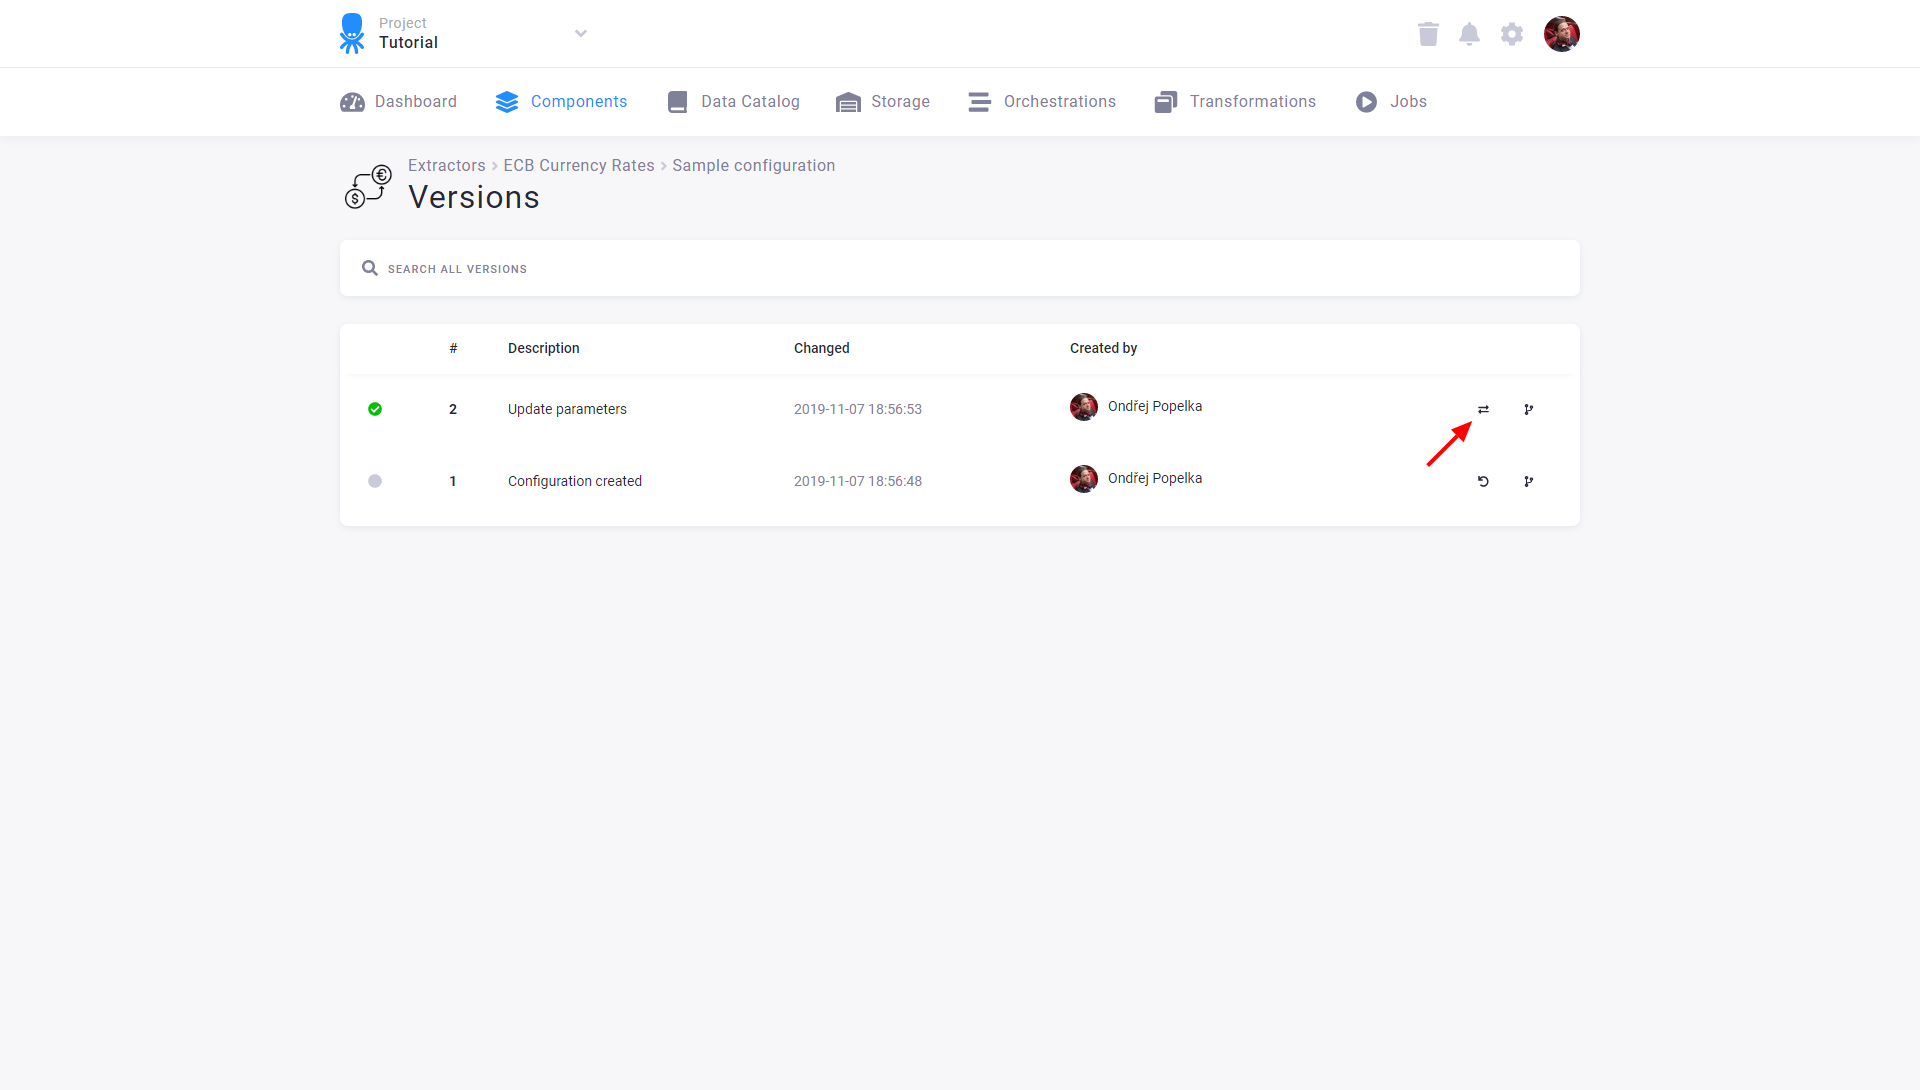The width and height of the screenshot is (1920, 1090).
Task: Select the Update parameters description
Action: (x=567, y=409)
